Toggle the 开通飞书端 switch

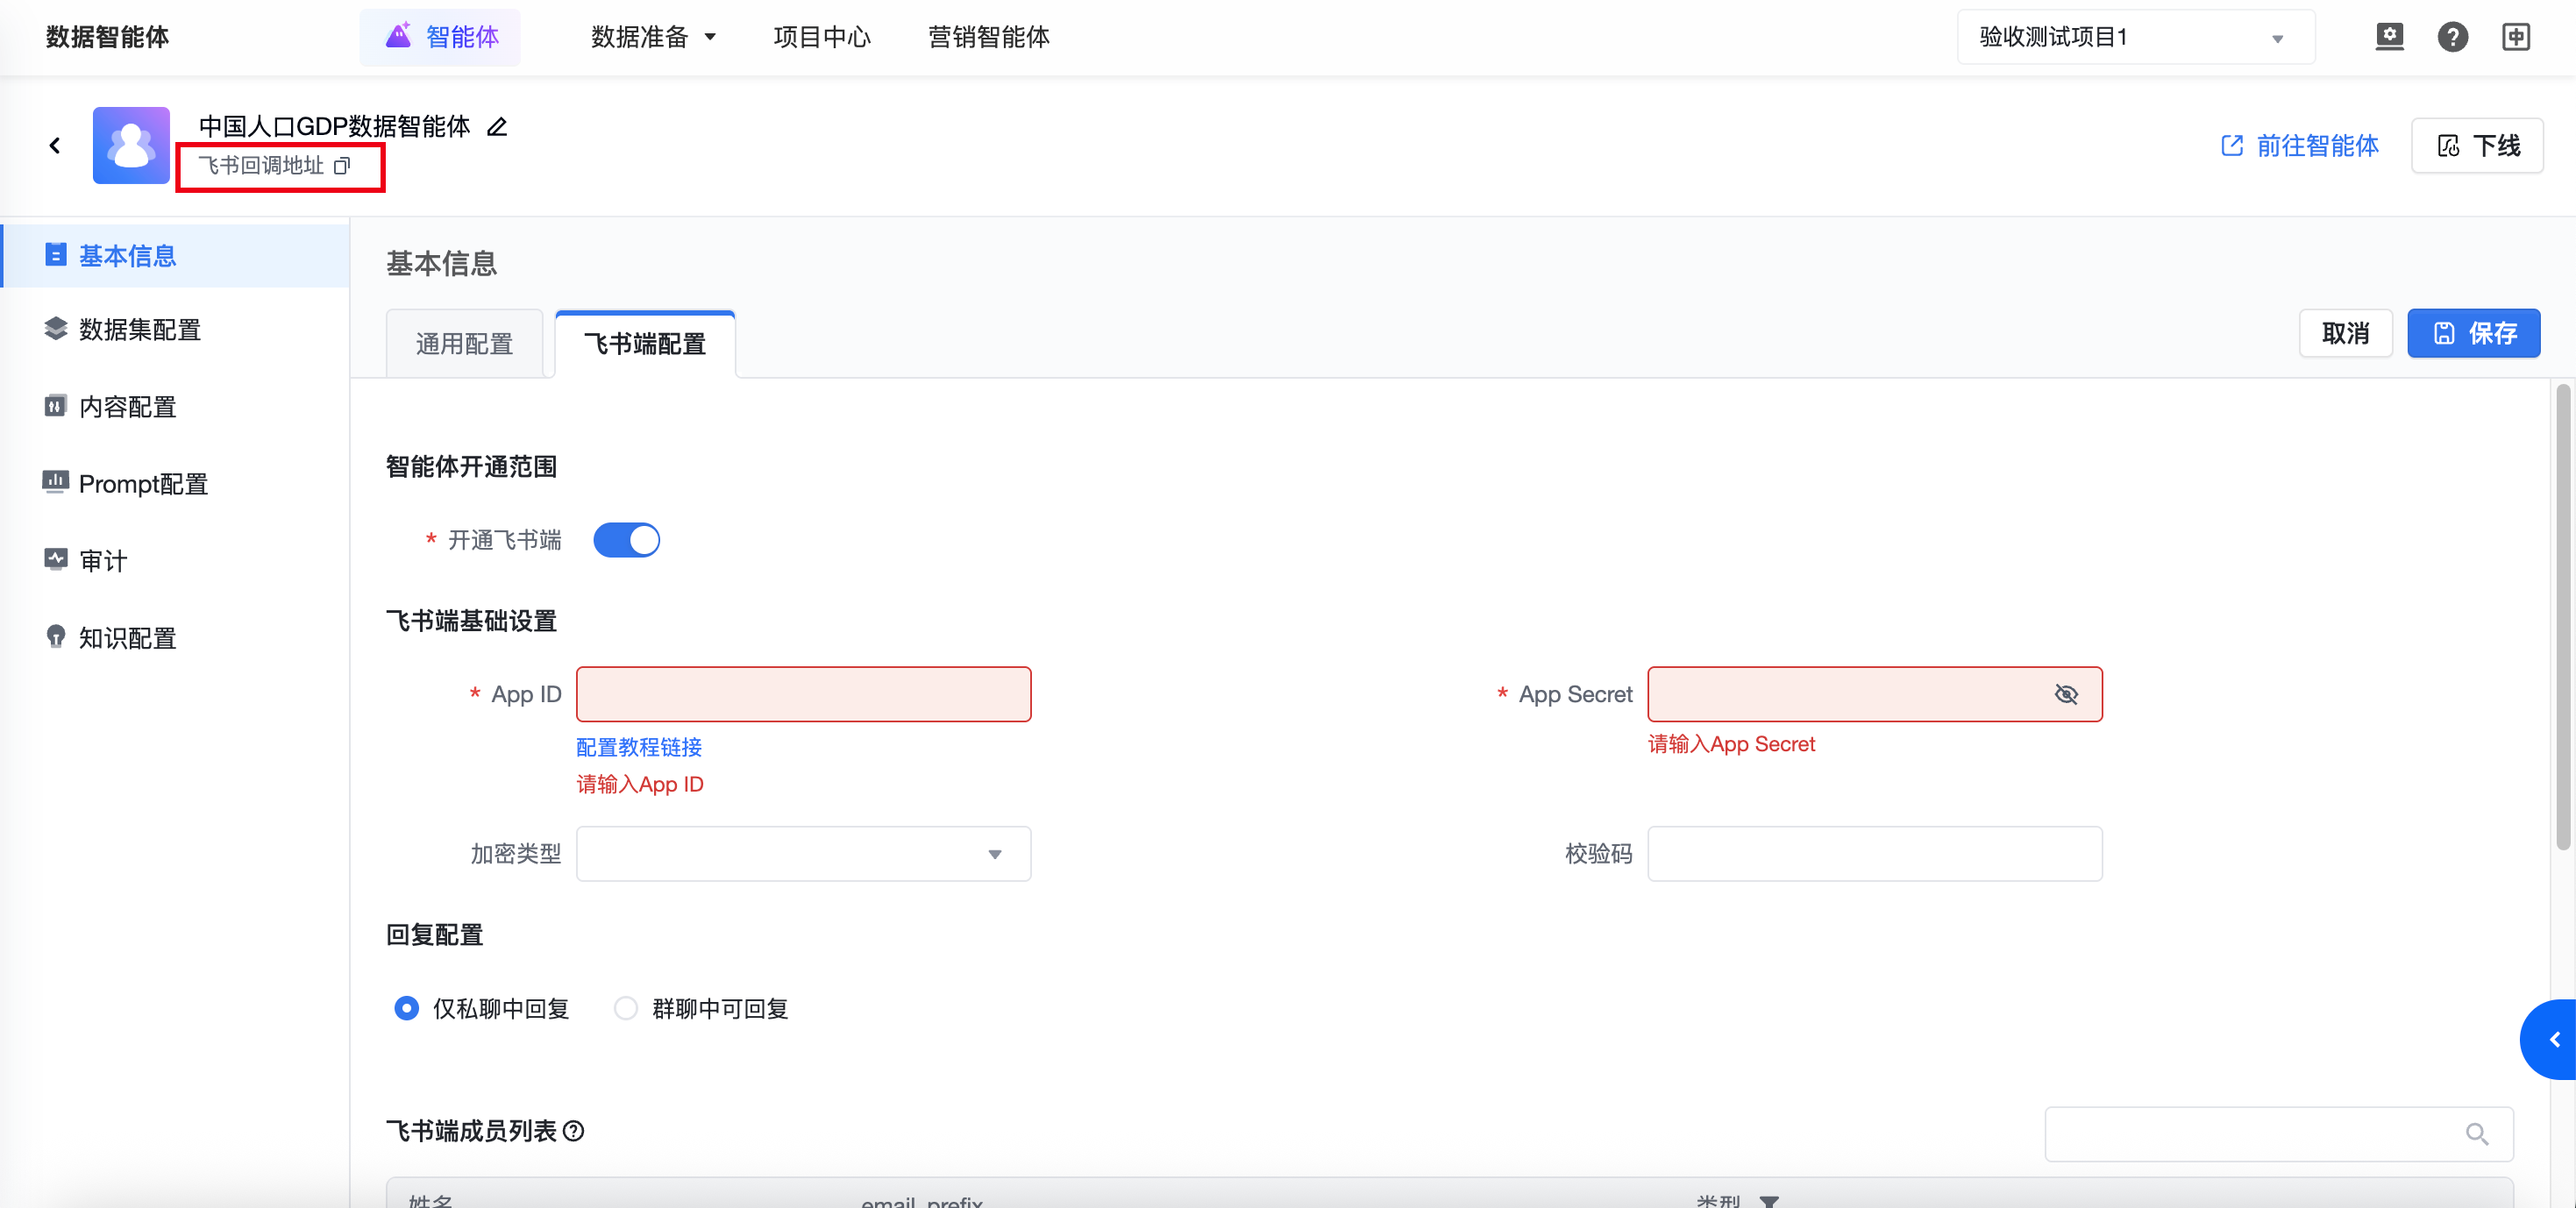pos(626,540)
